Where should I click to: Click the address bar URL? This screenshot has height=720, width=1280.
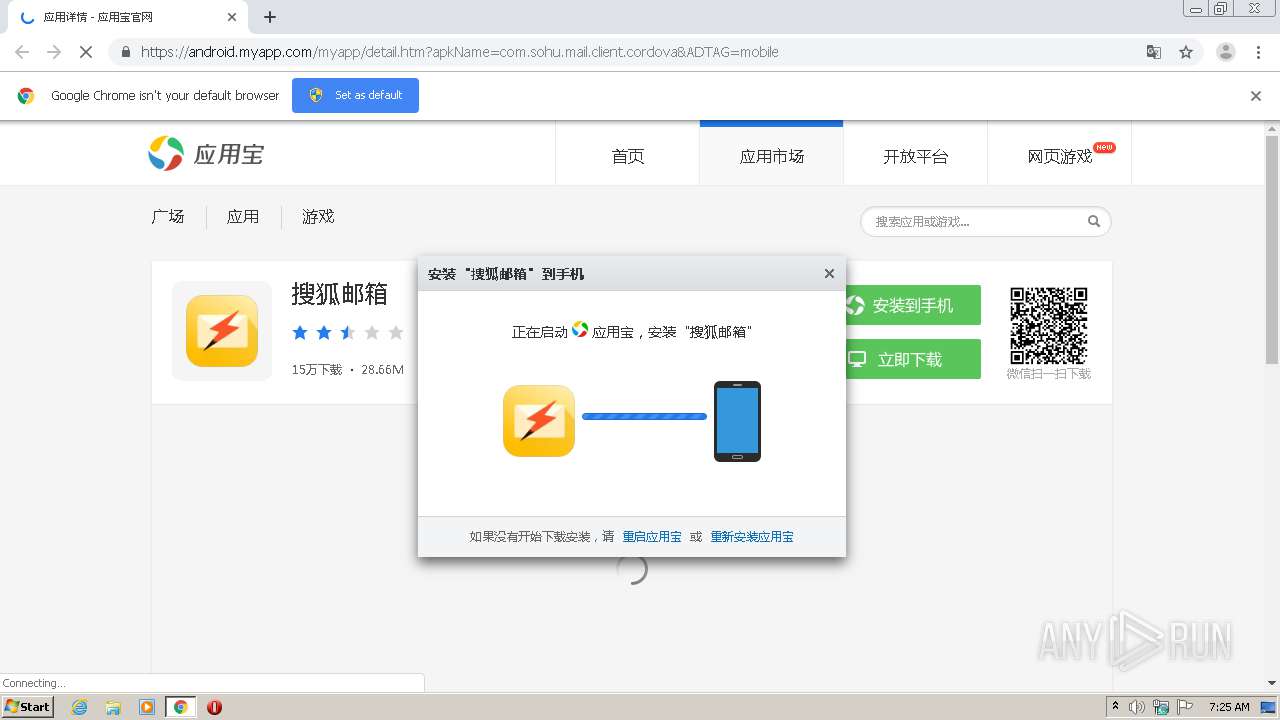tap(459, 52)
